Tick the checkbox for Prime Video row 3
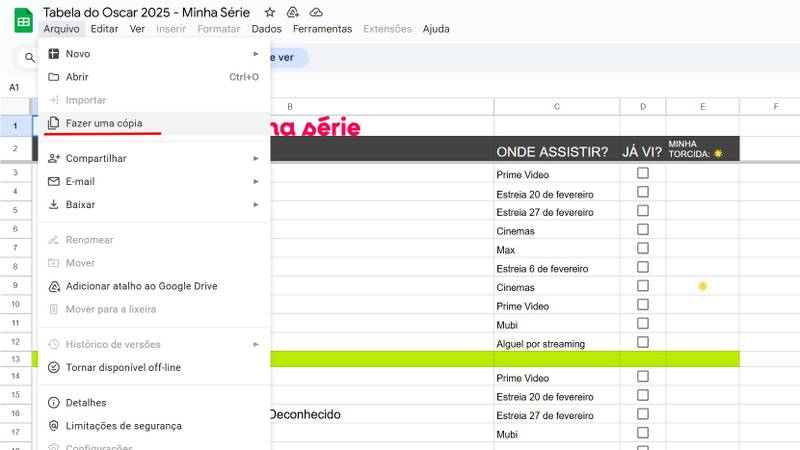The image size is (800, 450). pos(643,173)
